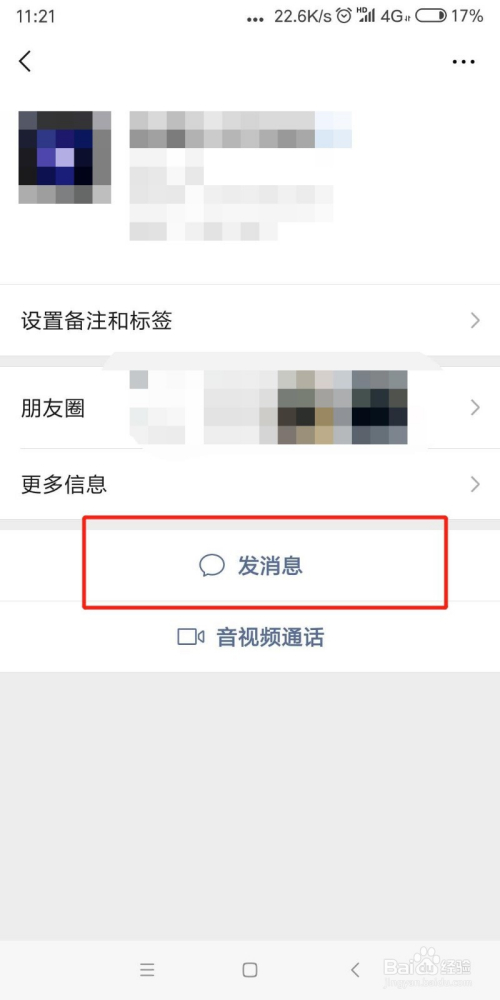Tap the chat bubble icon beside 发消息

click(212, 565)
